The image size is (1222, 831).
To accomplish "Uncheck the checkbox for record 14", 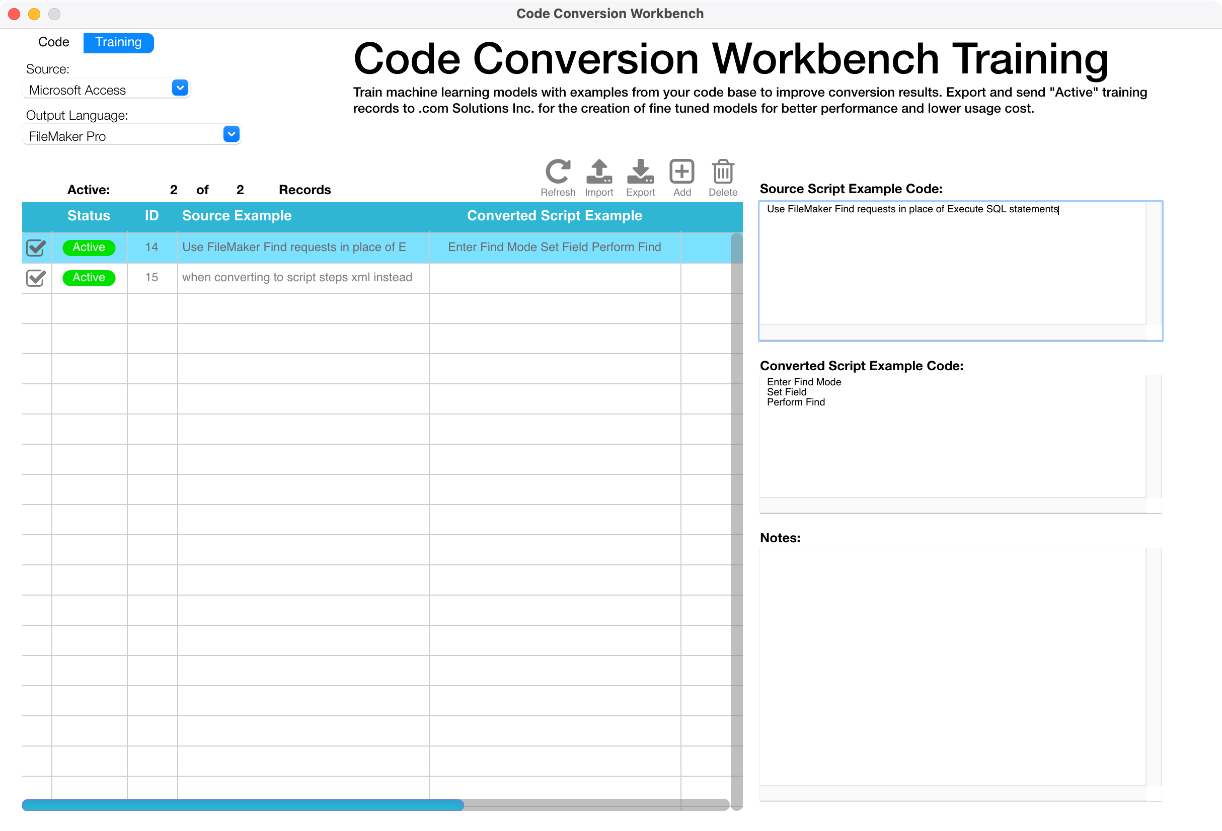I will point(36,248).
